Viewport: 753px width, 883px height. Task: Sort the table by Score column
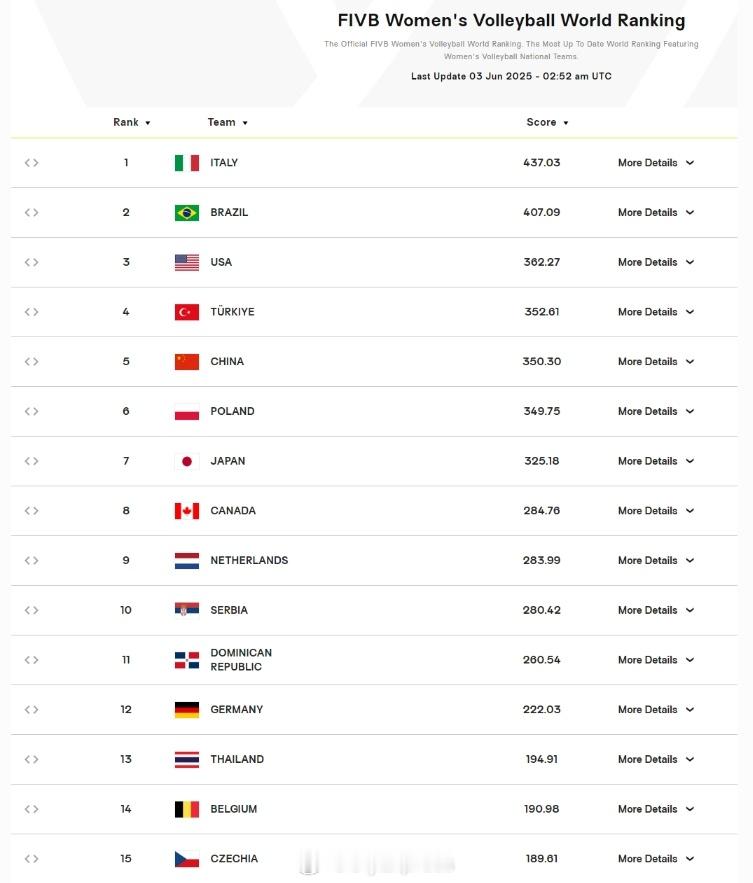pyautogui.click(x=547, y=122)
